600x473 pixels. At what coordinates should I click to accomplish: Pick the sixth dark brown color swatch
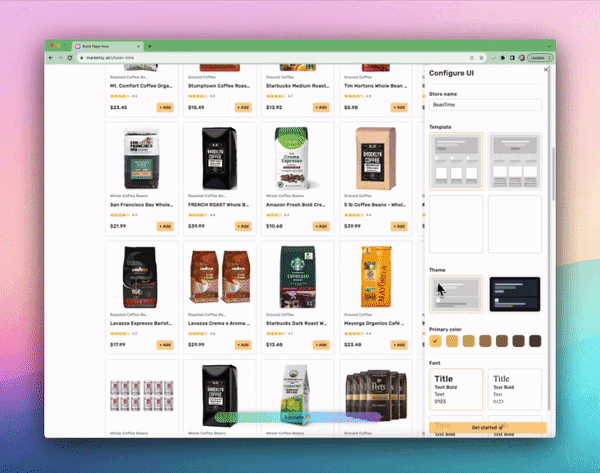[x=518, y=341]
